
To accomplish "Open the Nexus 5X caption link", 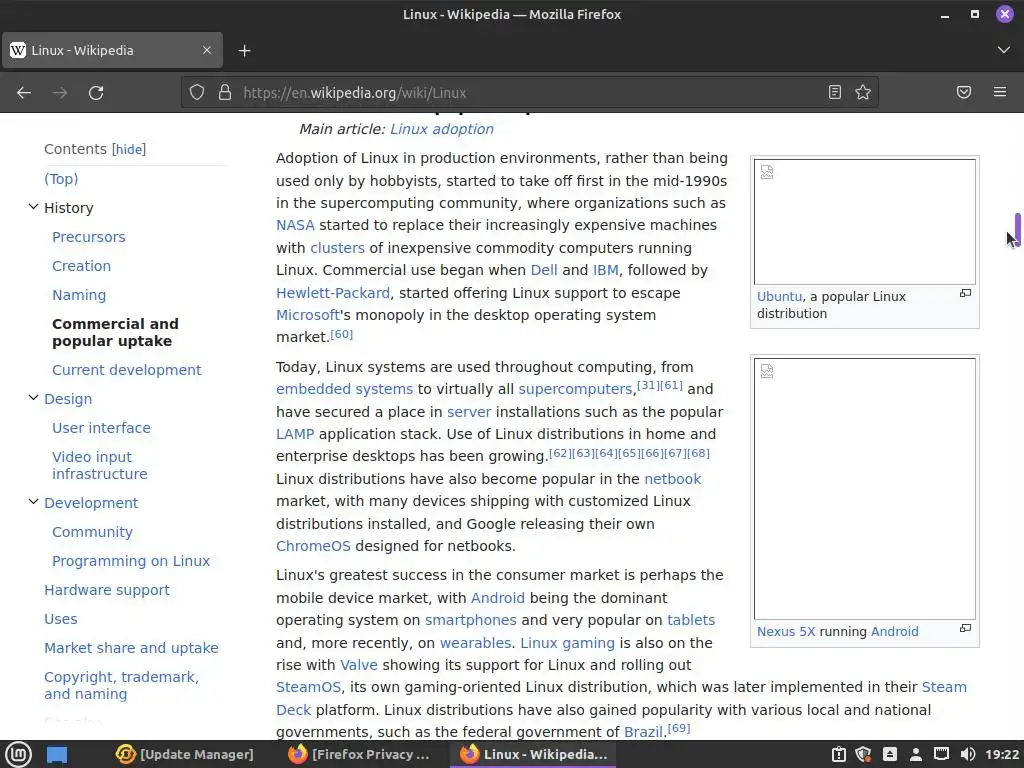I will point(786,632).
